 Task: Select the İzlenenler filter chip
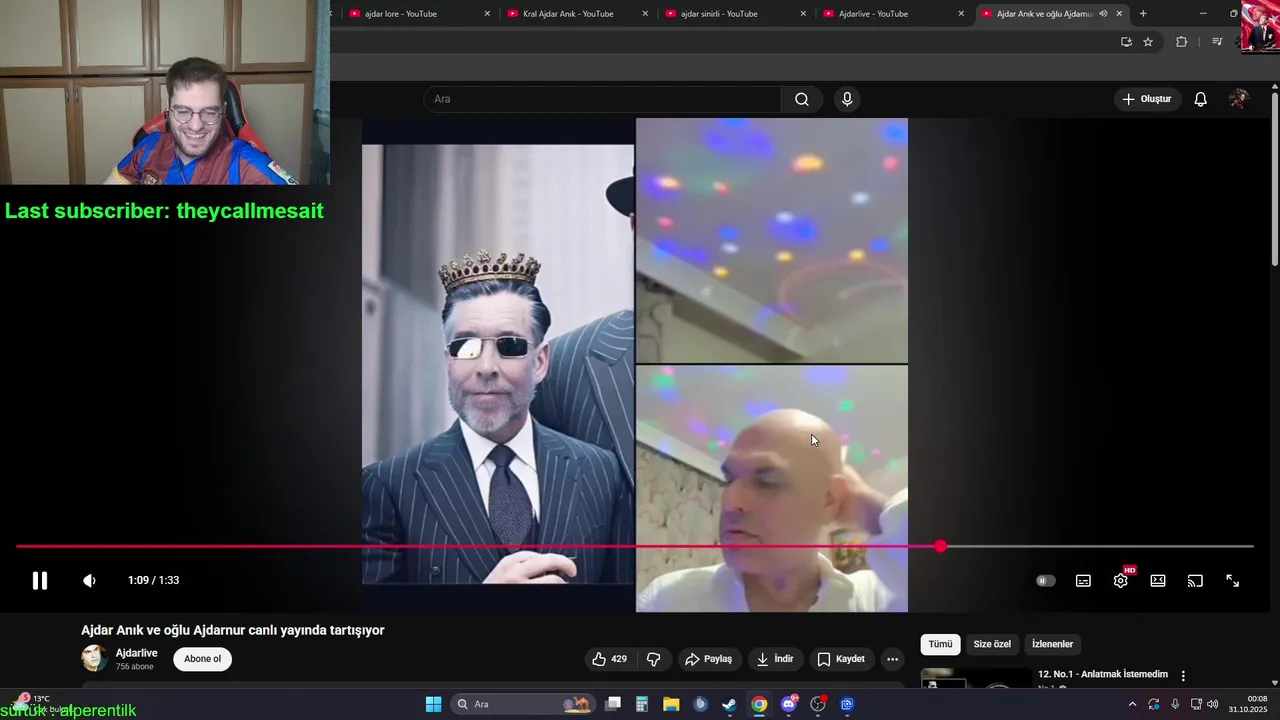point(1052,644)
